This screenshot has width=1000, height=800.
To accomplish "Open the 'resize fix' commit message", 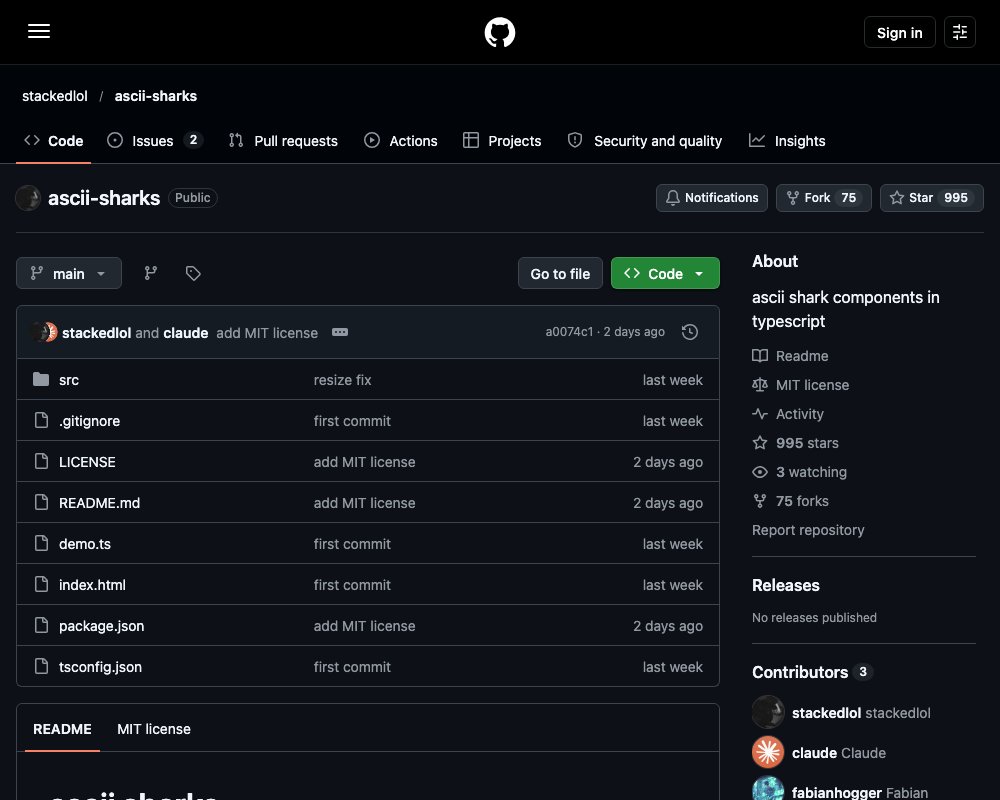I will click(x=342, y=380).
